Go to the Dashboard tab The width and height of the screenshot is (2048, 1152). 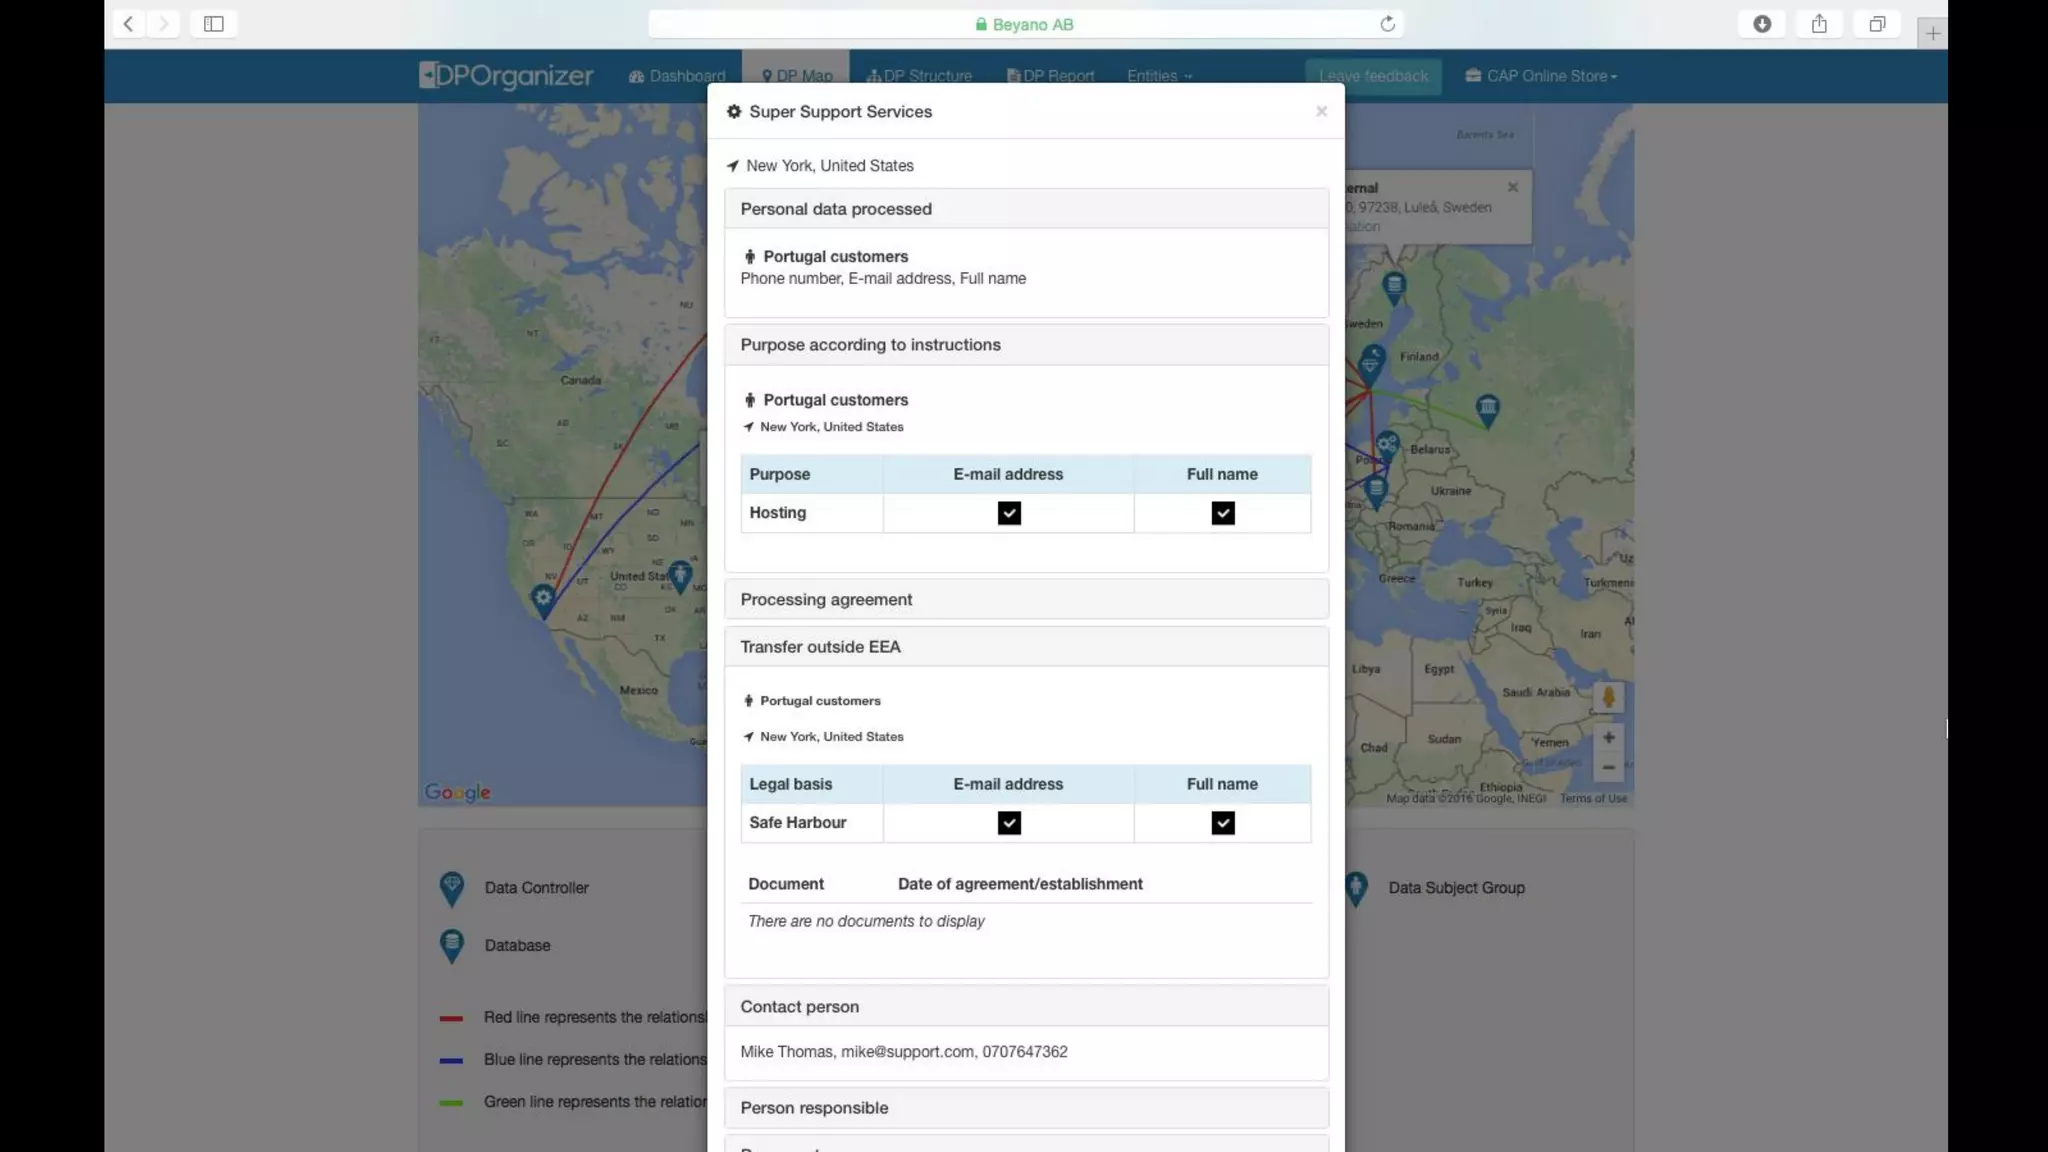pos(677,76)
